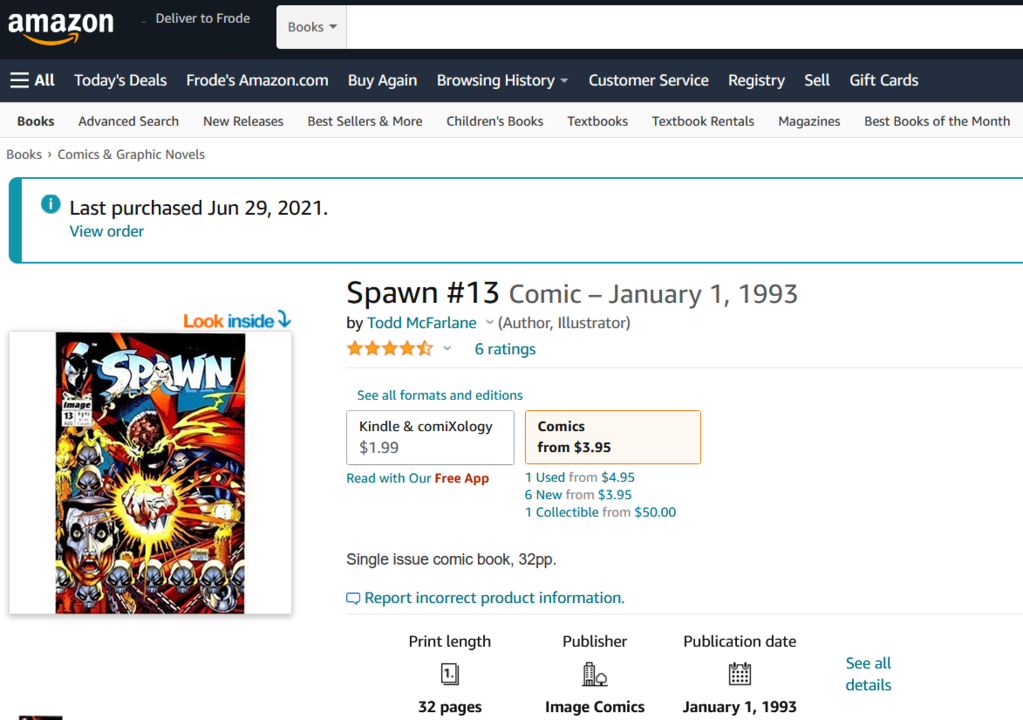Open Today's Deals menu item

[x=120, y=80]
